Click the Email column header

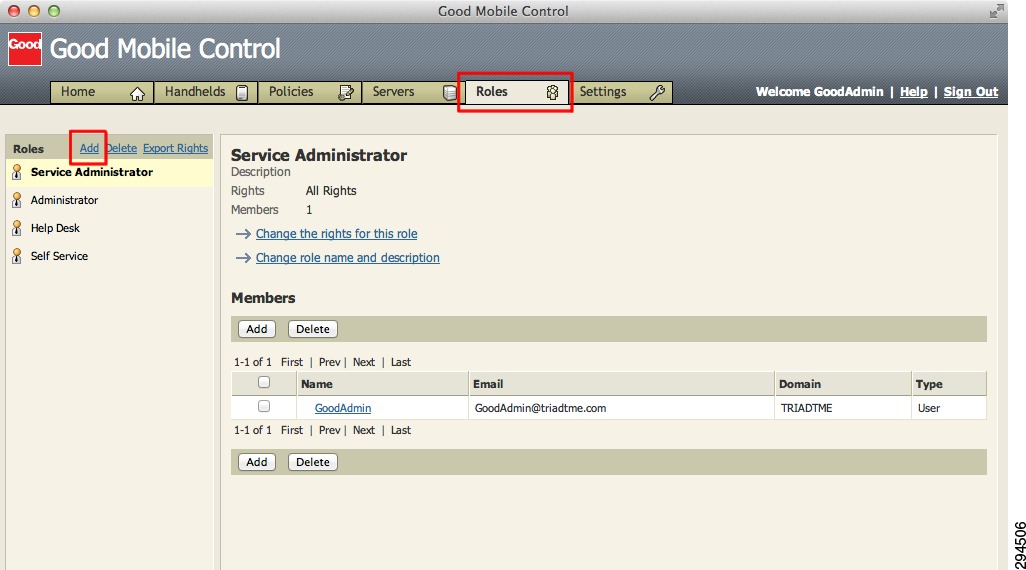click(622, 384)
